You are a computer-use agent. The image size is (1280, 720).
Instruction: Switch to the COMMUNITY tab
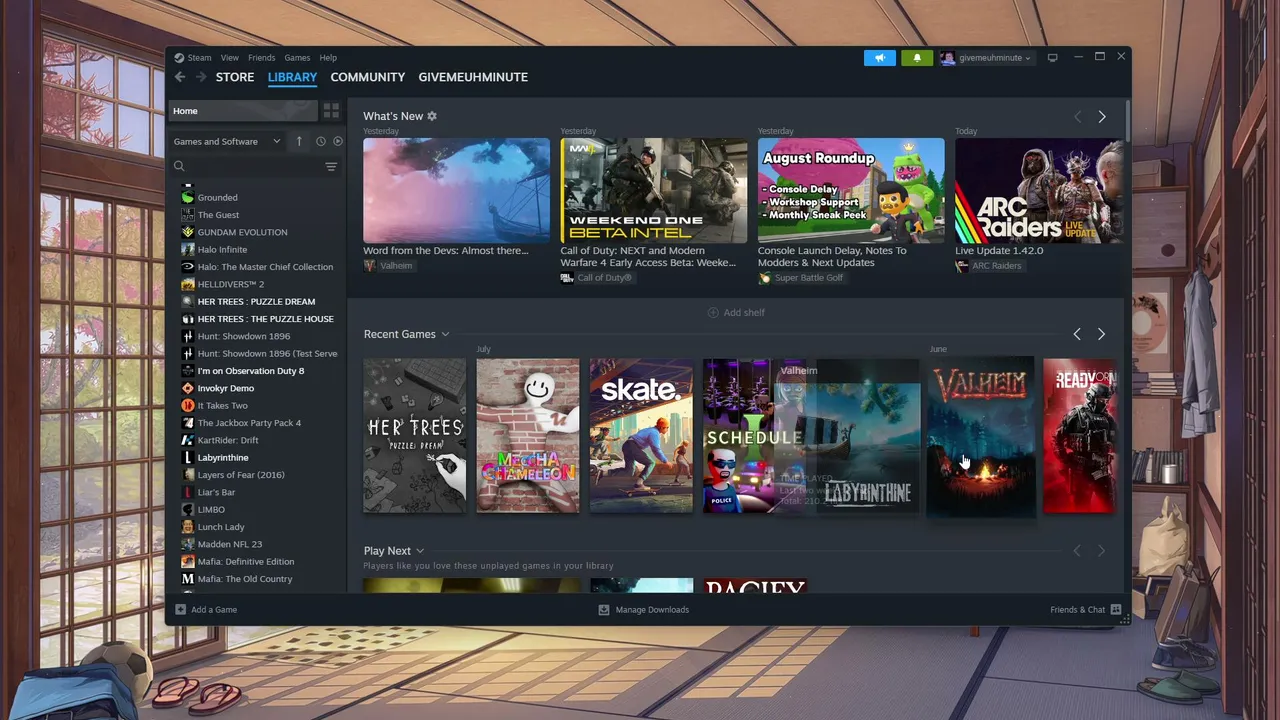click(368, 77)
